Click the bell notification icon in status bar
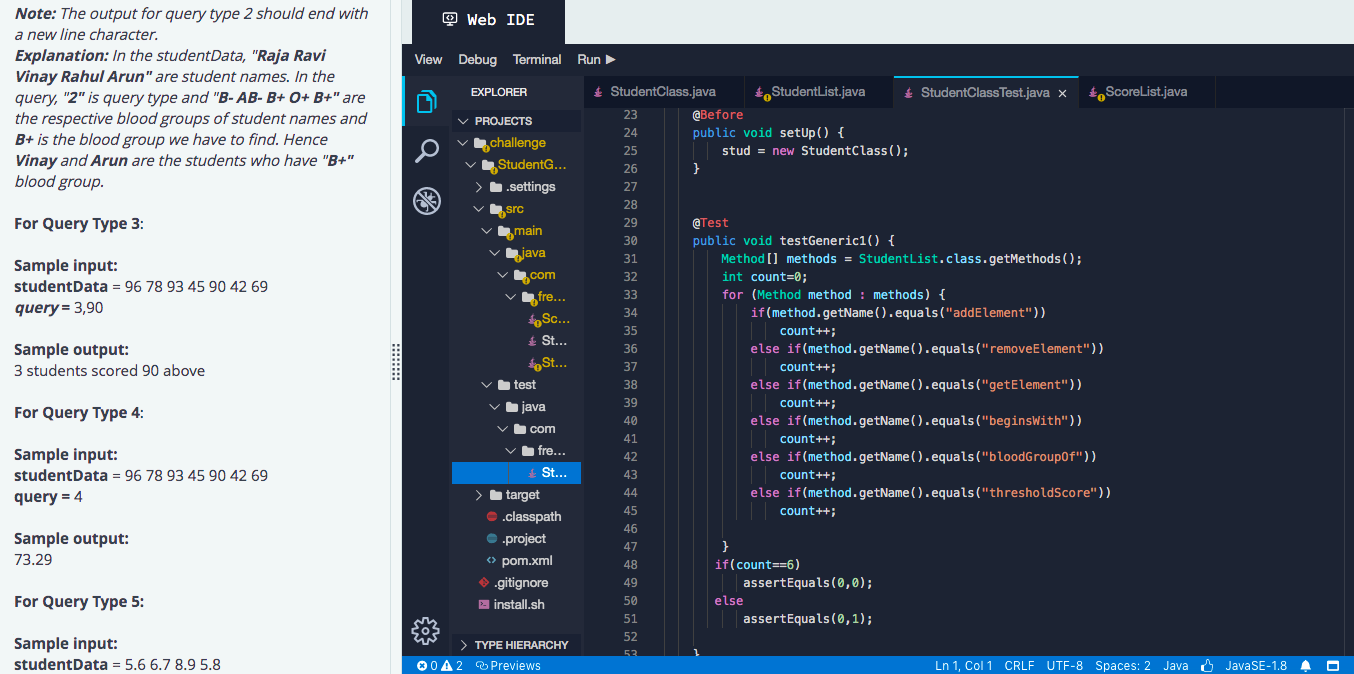This screenshot has height=674, width=1354. point(1307,664)
